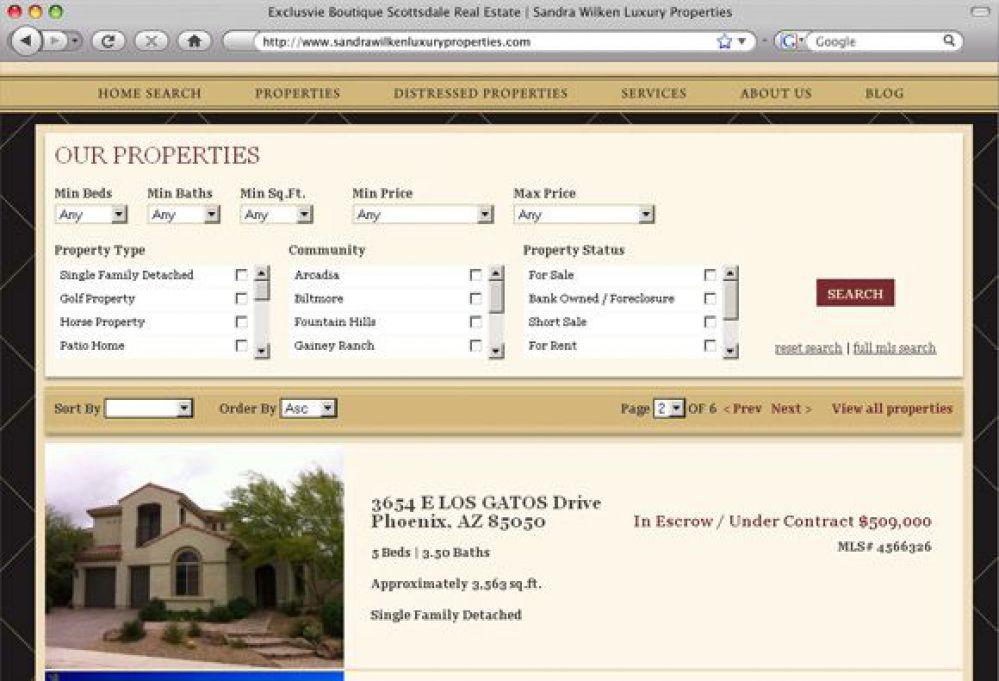Open the full mls search link
Screen dimensions: 999x681
tap(895, 348)
